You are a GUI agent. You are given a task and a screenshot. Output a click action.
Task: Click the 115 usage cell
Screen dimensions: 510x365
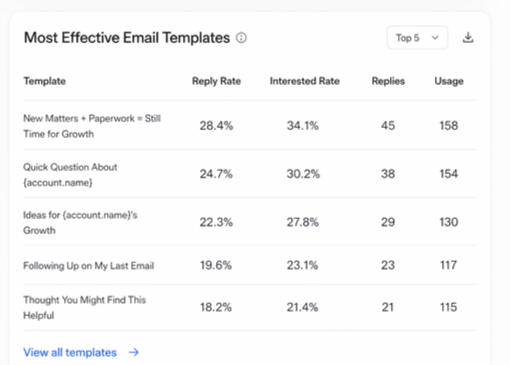pos(448,307)
